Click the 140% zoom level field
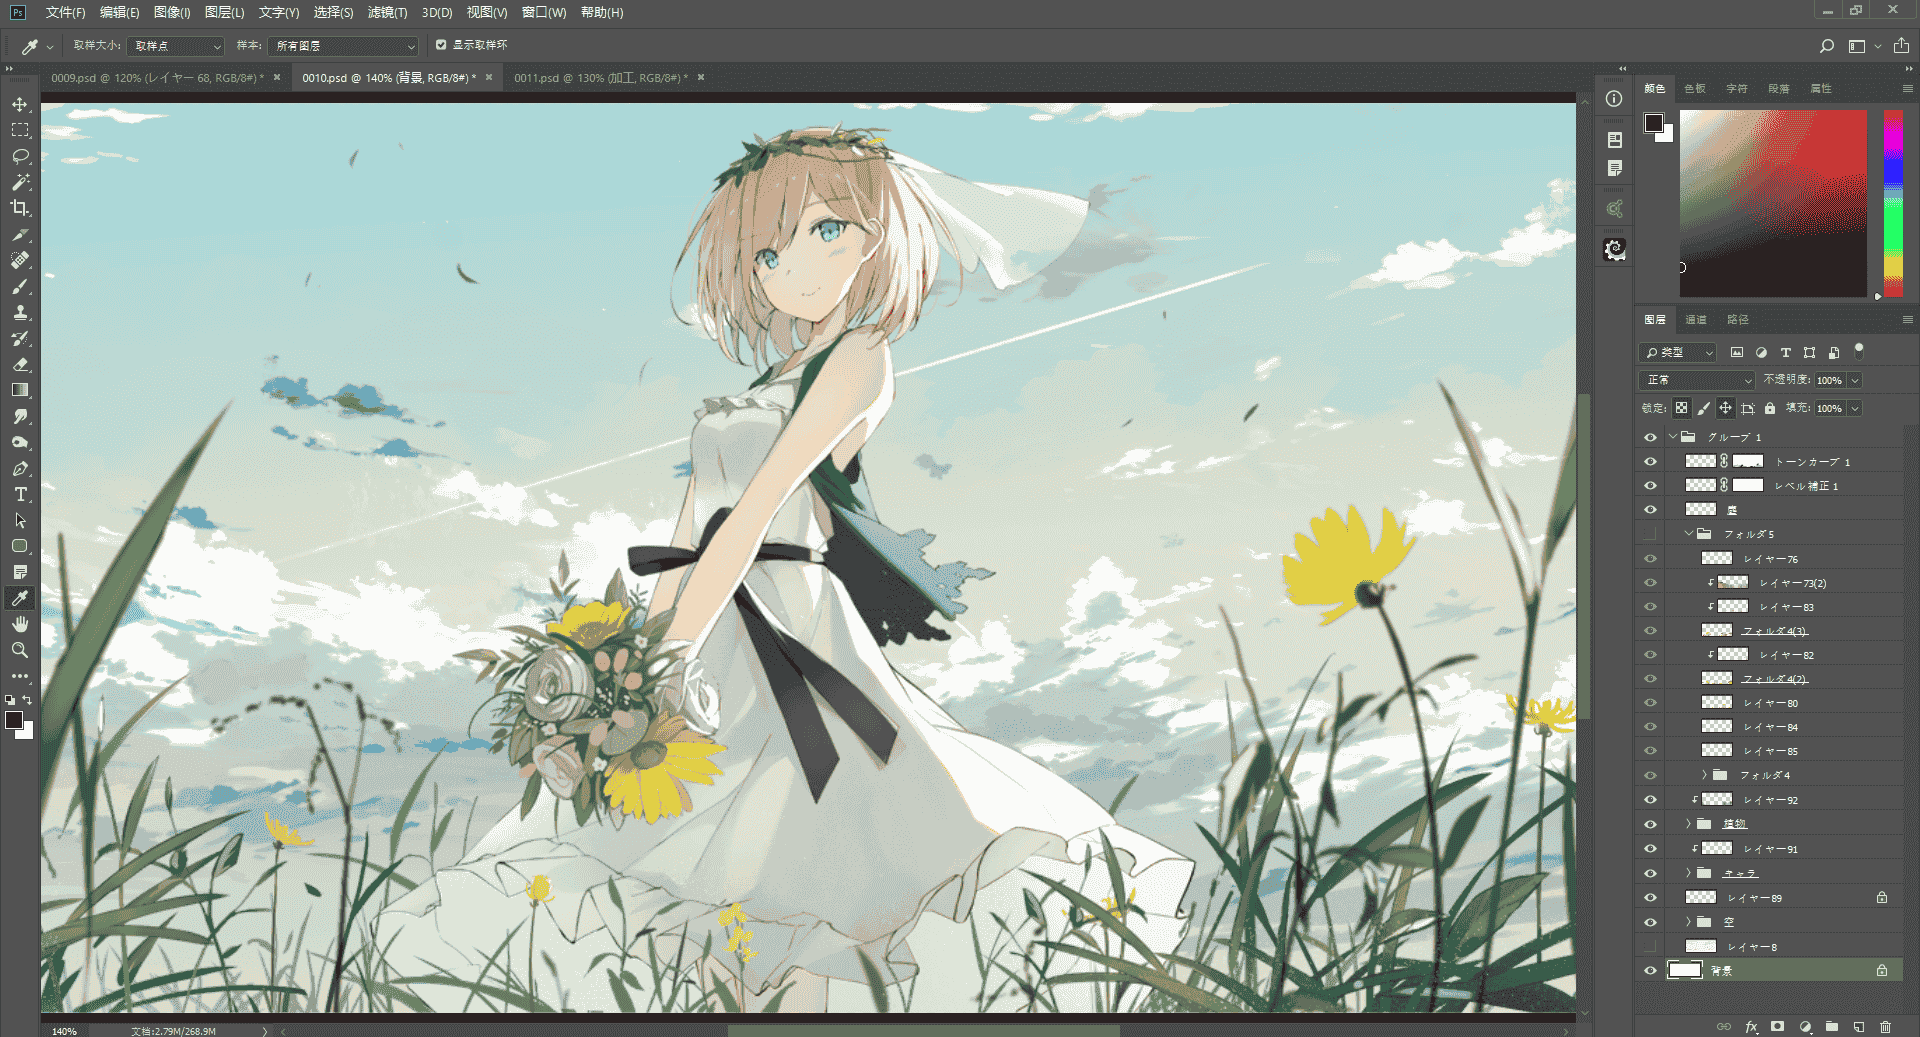Viewport: 1920px width, 1037px height. click(x=64, y=1031)
